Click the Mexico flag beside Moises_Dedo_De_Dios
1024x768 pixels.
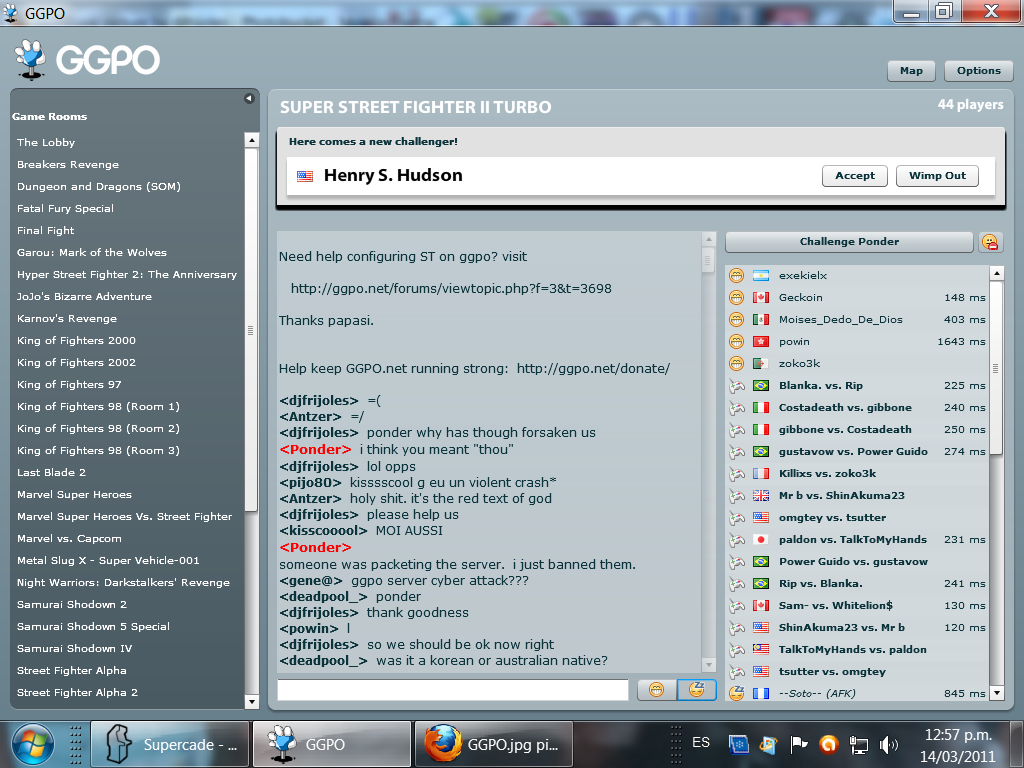pyautogui.click(x=761, y=320)
